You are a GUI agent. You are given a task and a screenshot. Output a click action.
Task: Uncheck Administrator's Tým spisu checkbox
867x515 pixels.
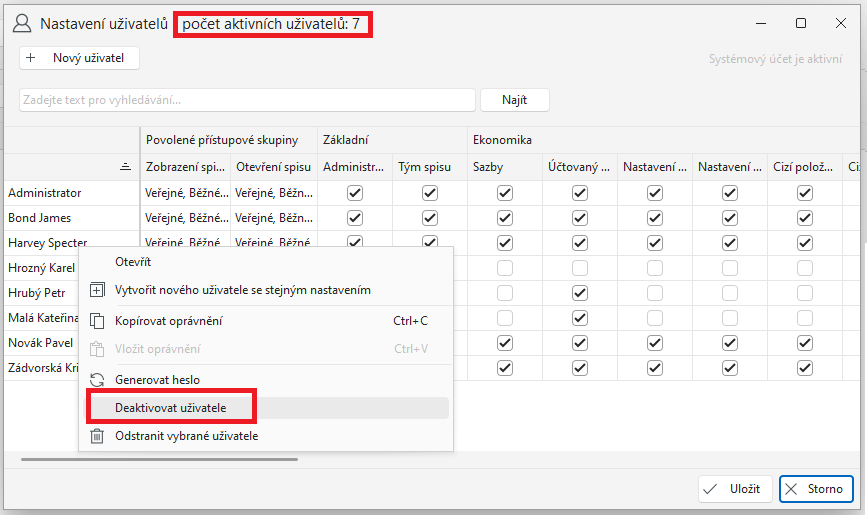coord(430,193)
